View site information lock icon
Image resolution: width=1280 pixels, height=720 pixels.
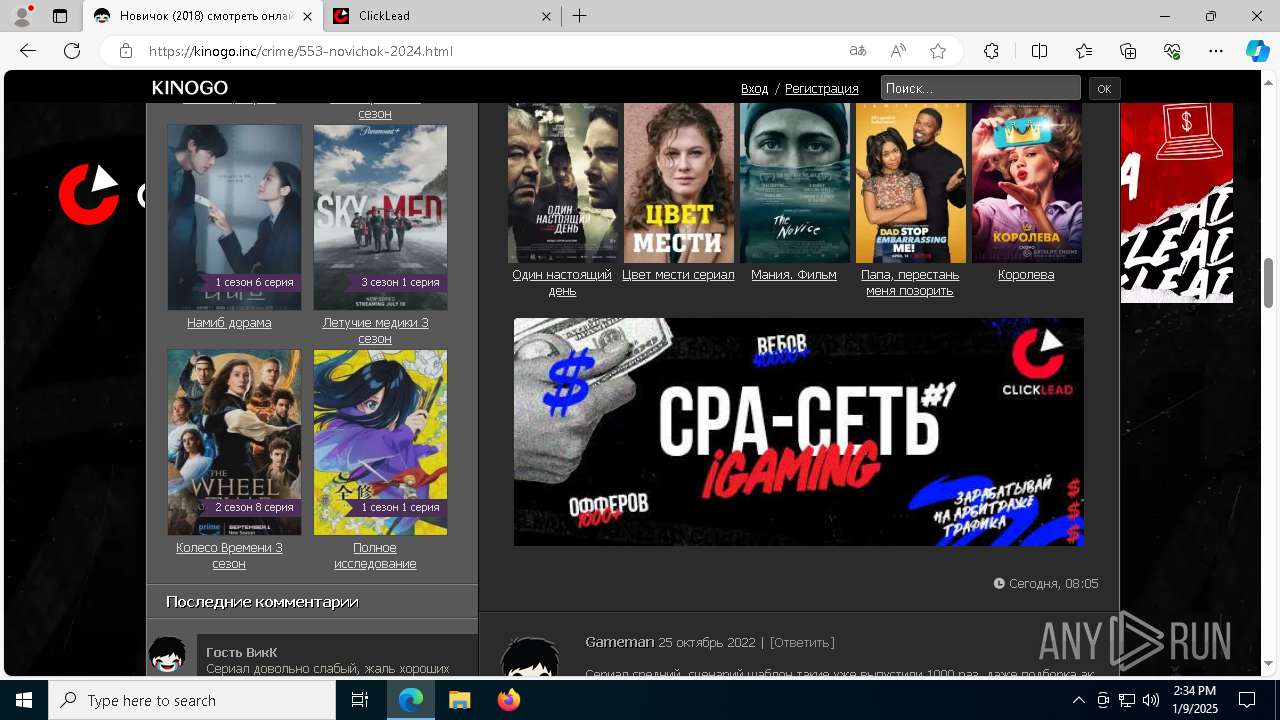point(125,51)
